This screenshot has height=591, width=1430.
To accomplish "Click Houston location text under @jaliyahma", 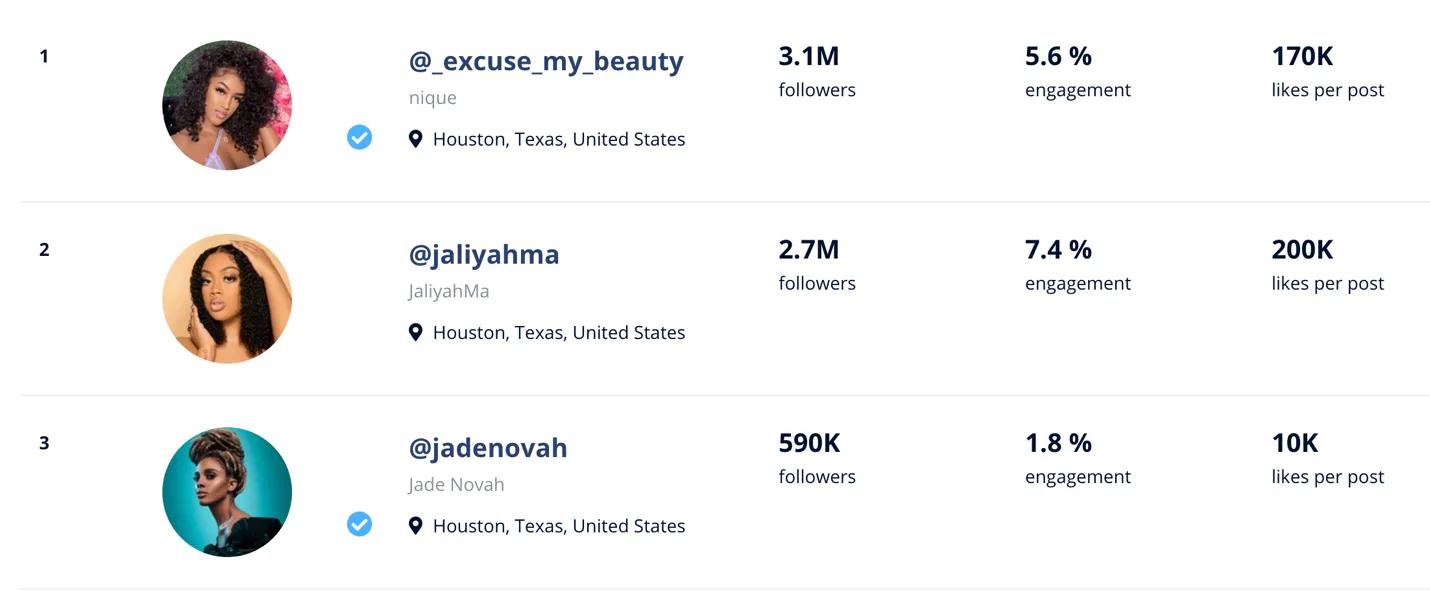I will 559,332.
